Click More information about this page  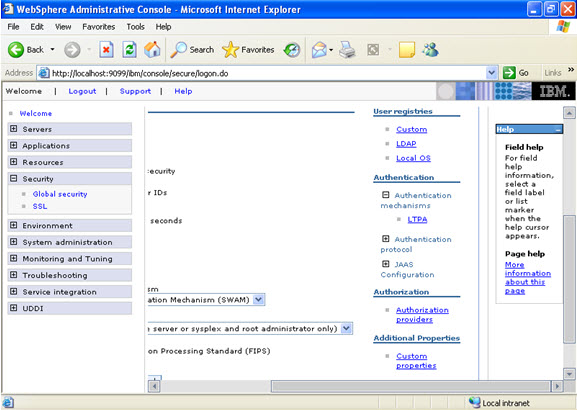(528, 278)
